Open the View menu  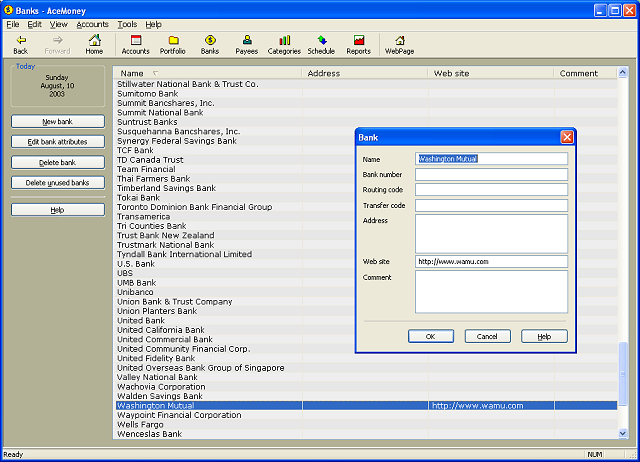click(x=58, y=24)
